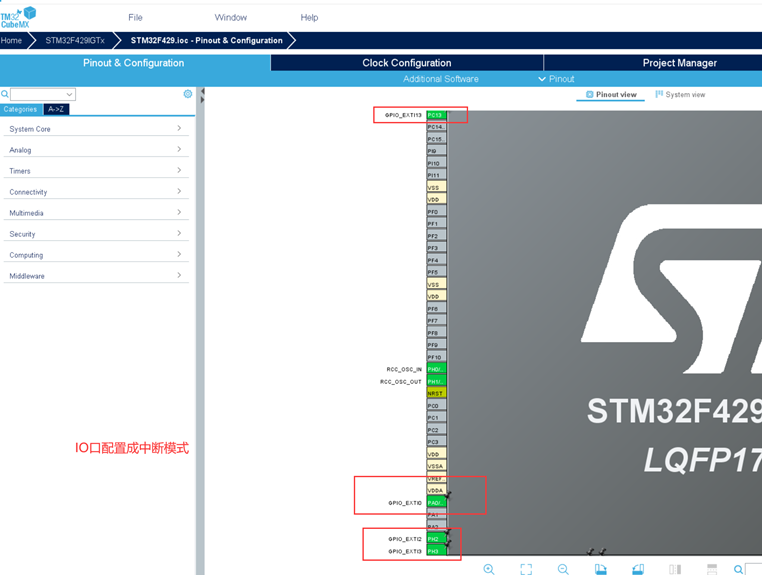Select the PF5 pin
This screenshot has width=762, height=575.
coord(436,272)
